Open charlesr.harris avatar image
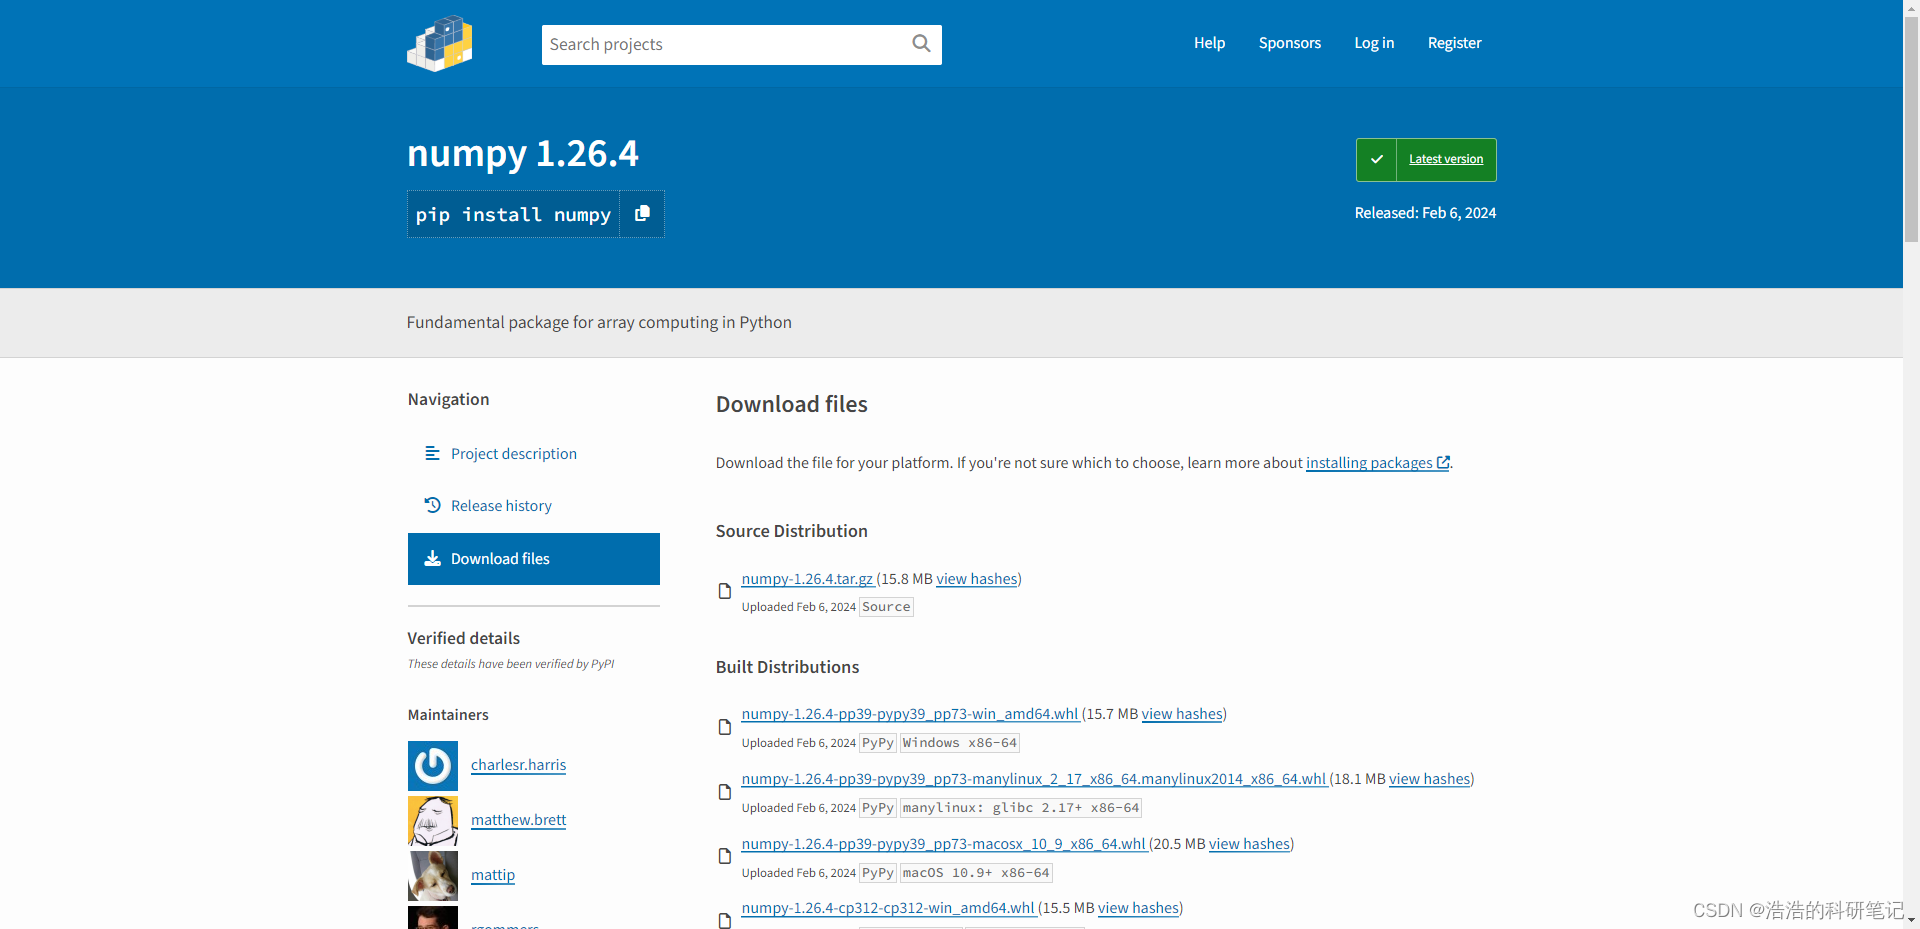The height and width of the screenshot is (929, 1920). (x=433, y=766)
